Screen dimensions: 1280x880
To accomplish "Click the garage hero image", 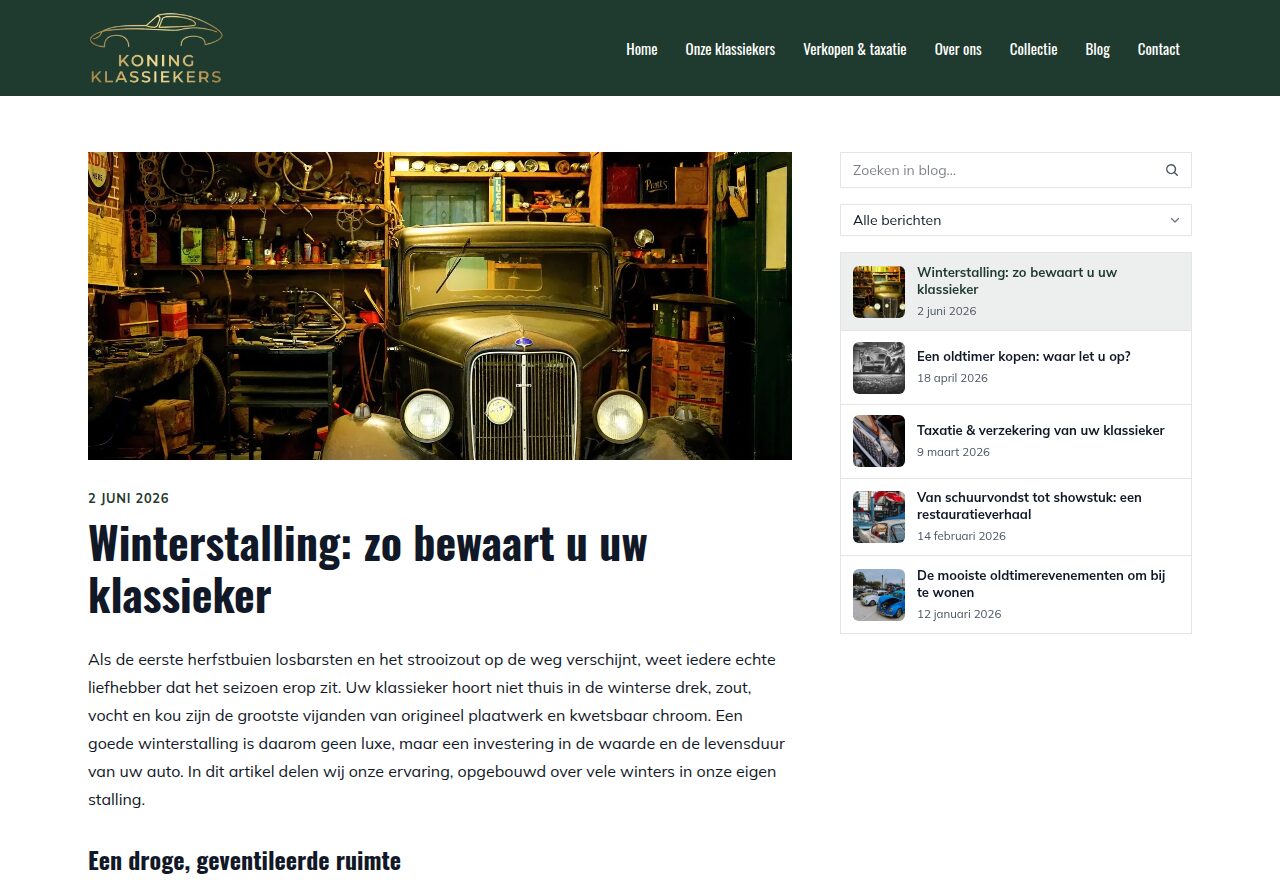I will tap(440, 306).
